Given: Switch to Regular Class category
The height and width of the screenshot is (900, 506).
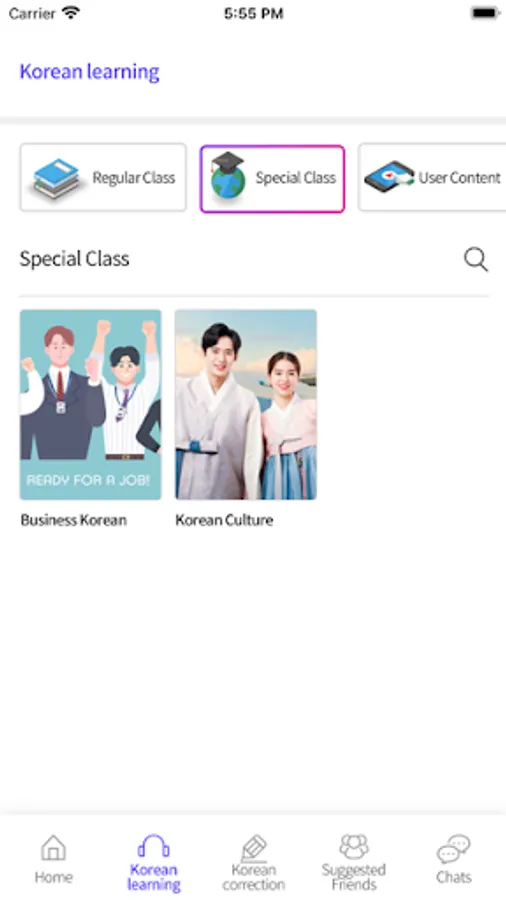Looking at the screenshot, I should 103,177.
